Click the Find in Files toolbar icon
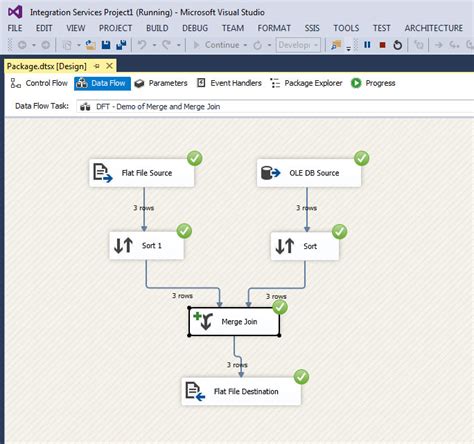 point(336,45)
